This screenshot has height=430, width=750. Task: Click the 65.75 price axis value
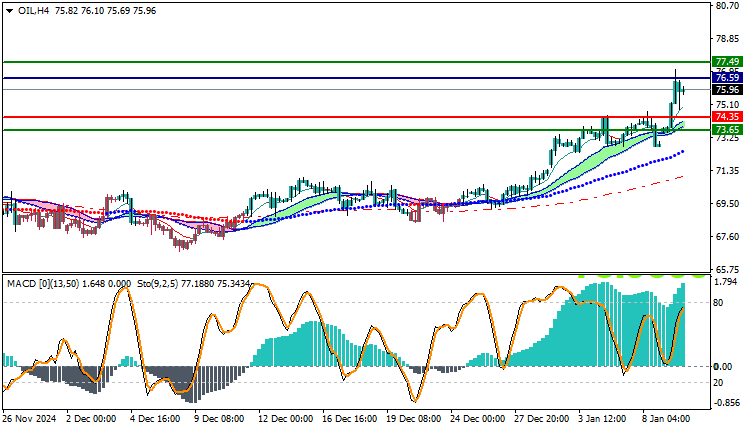coord(727,269)
